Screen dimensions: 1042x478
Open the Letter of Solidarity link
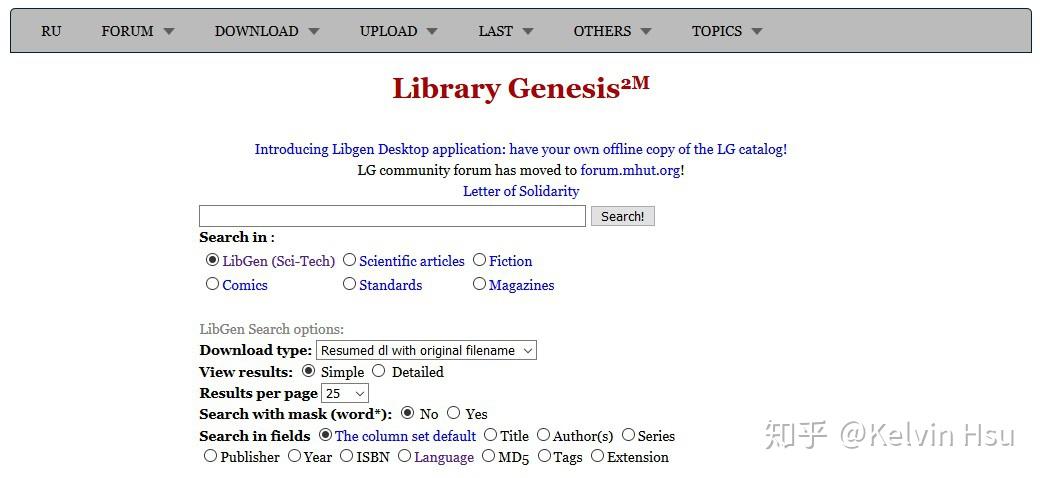click(x=520, y=191)
